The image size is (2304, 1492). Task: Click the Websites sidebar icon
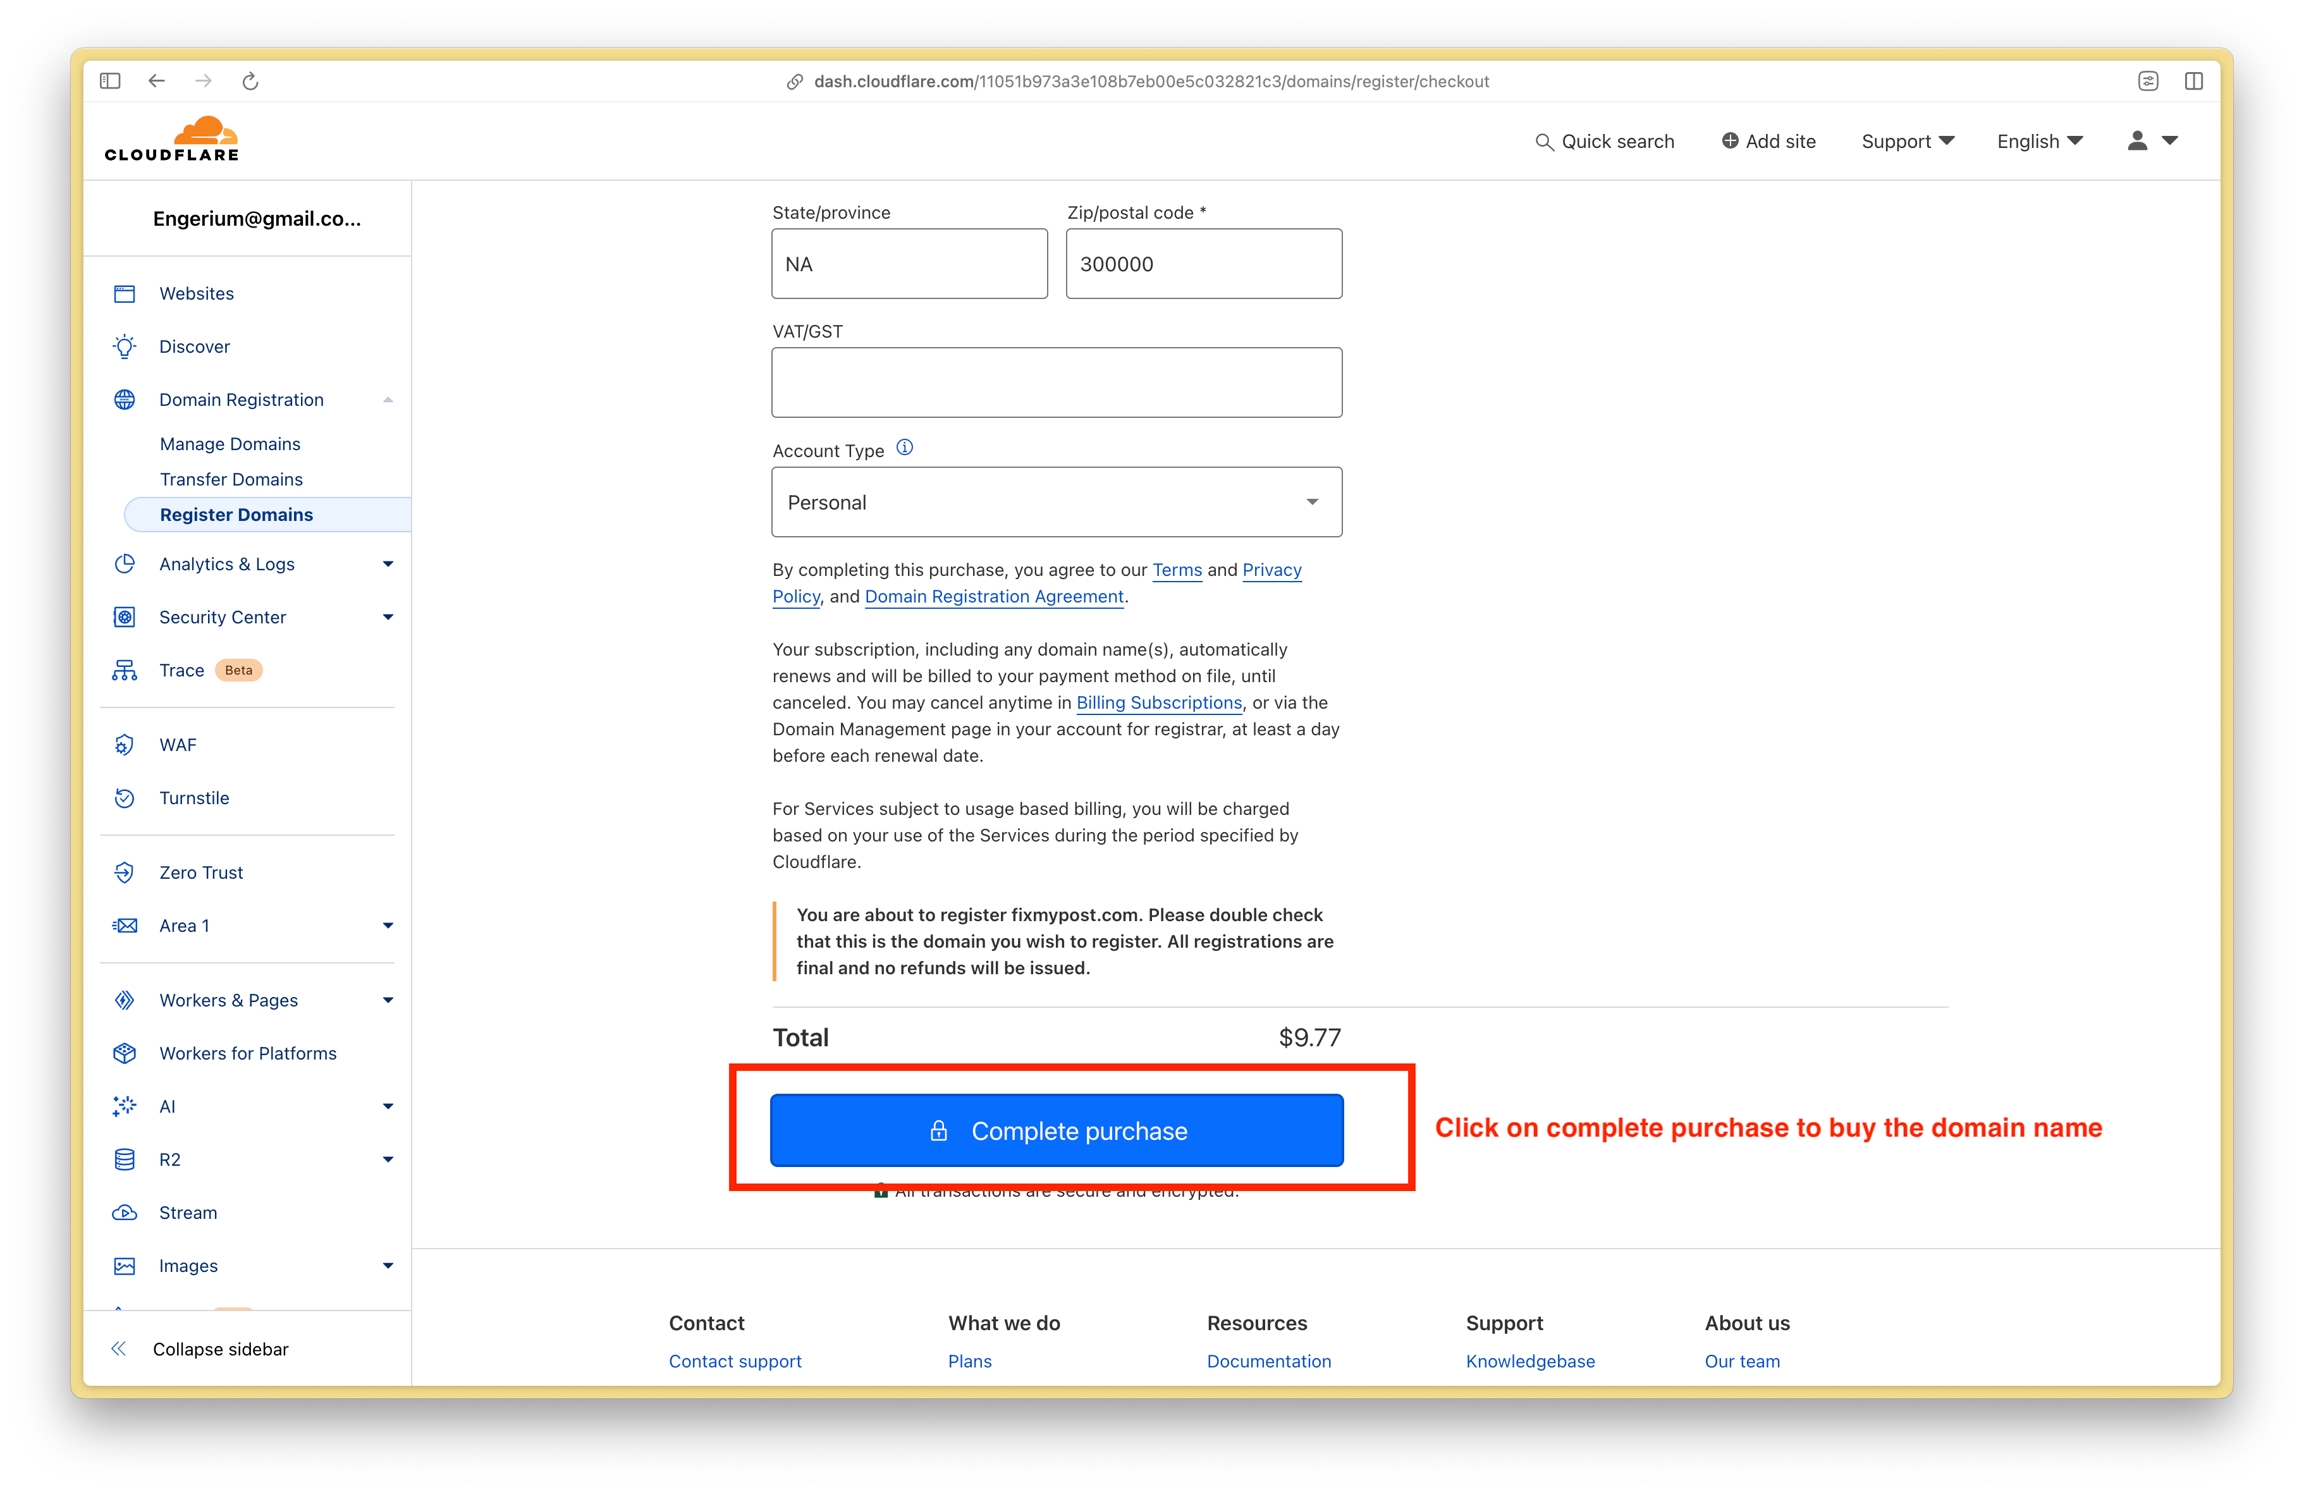pyautogui.click(x=125, y=293)
